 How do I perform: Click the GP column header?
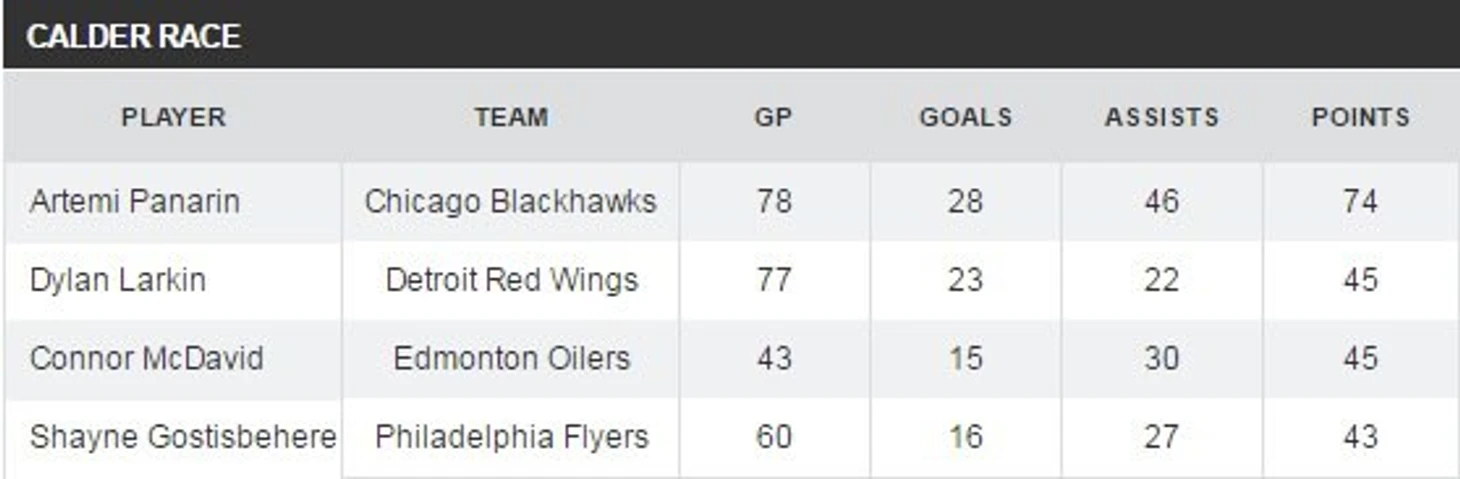click(773, 117)
